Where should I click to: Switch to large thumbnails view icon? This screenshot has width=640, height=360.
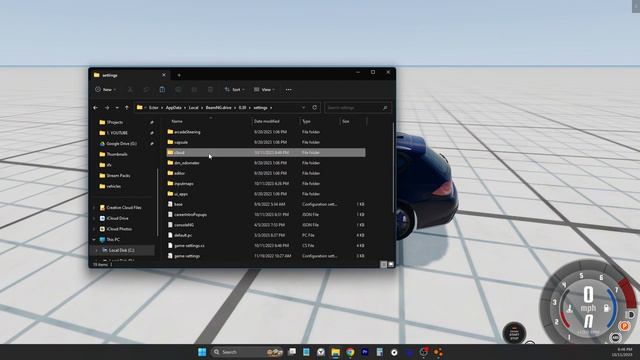tap(391, 264)
